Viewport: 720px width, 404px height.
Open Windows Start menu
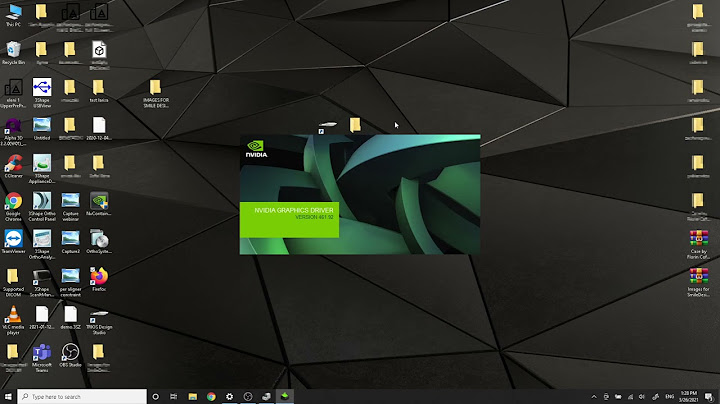click(8, 396)
